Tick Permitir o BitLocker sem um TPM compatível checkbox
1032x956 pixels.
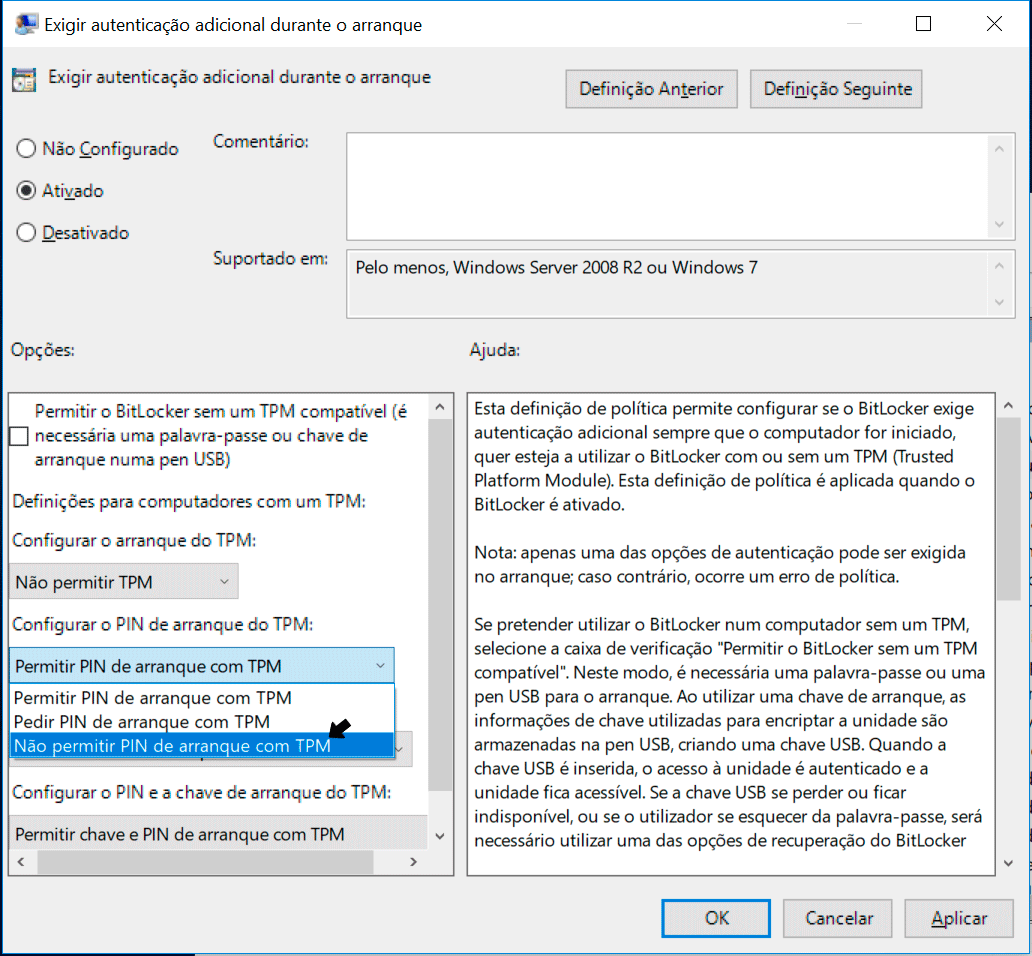19,436
